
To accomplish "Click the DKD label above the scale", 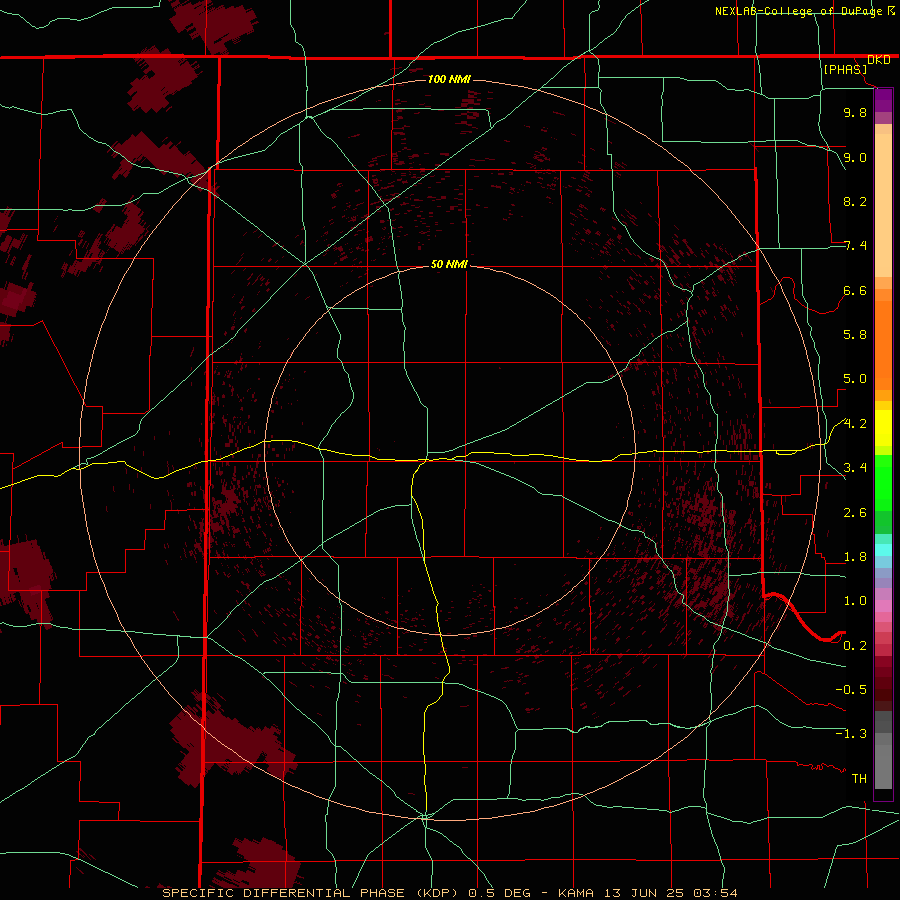I will (x=879, y=60).
